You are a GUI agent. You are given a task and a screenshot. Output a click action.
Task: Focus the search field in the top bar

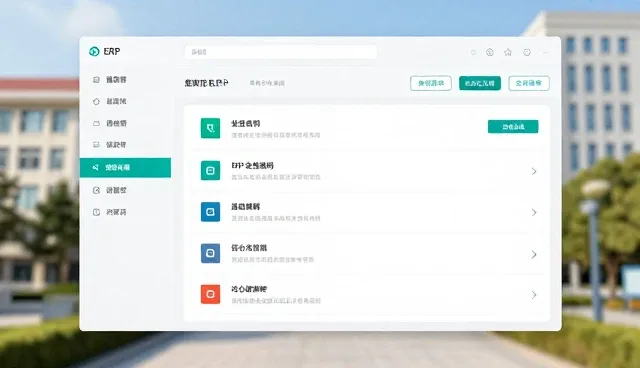point(280,52)
